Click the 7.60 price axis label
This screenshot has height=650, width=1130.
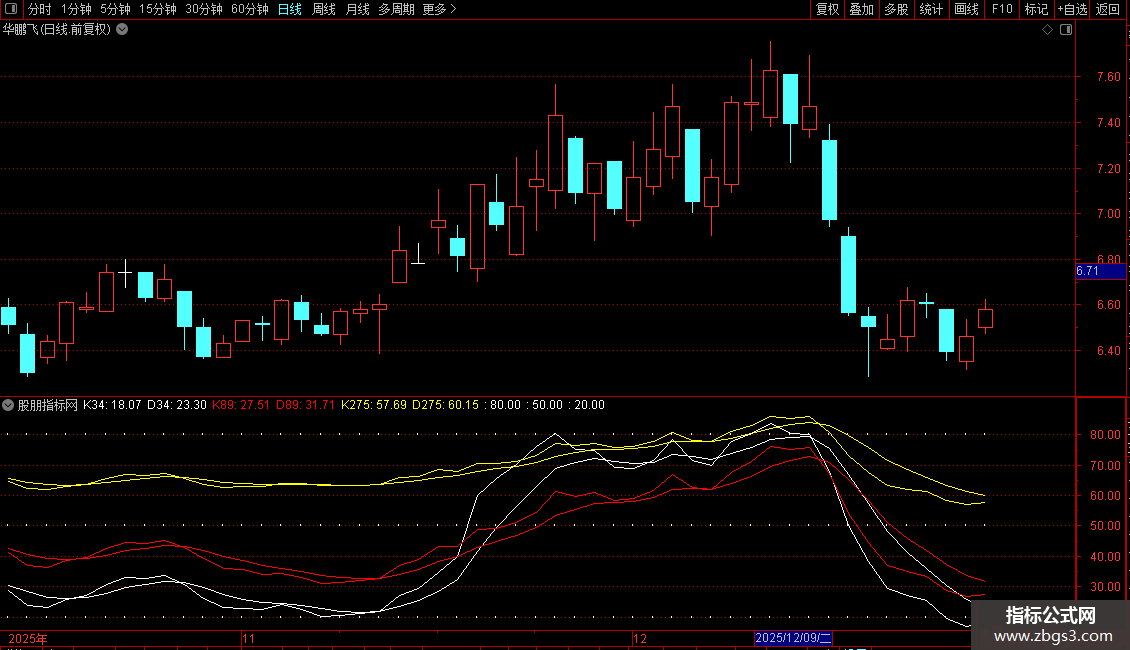1108,76
